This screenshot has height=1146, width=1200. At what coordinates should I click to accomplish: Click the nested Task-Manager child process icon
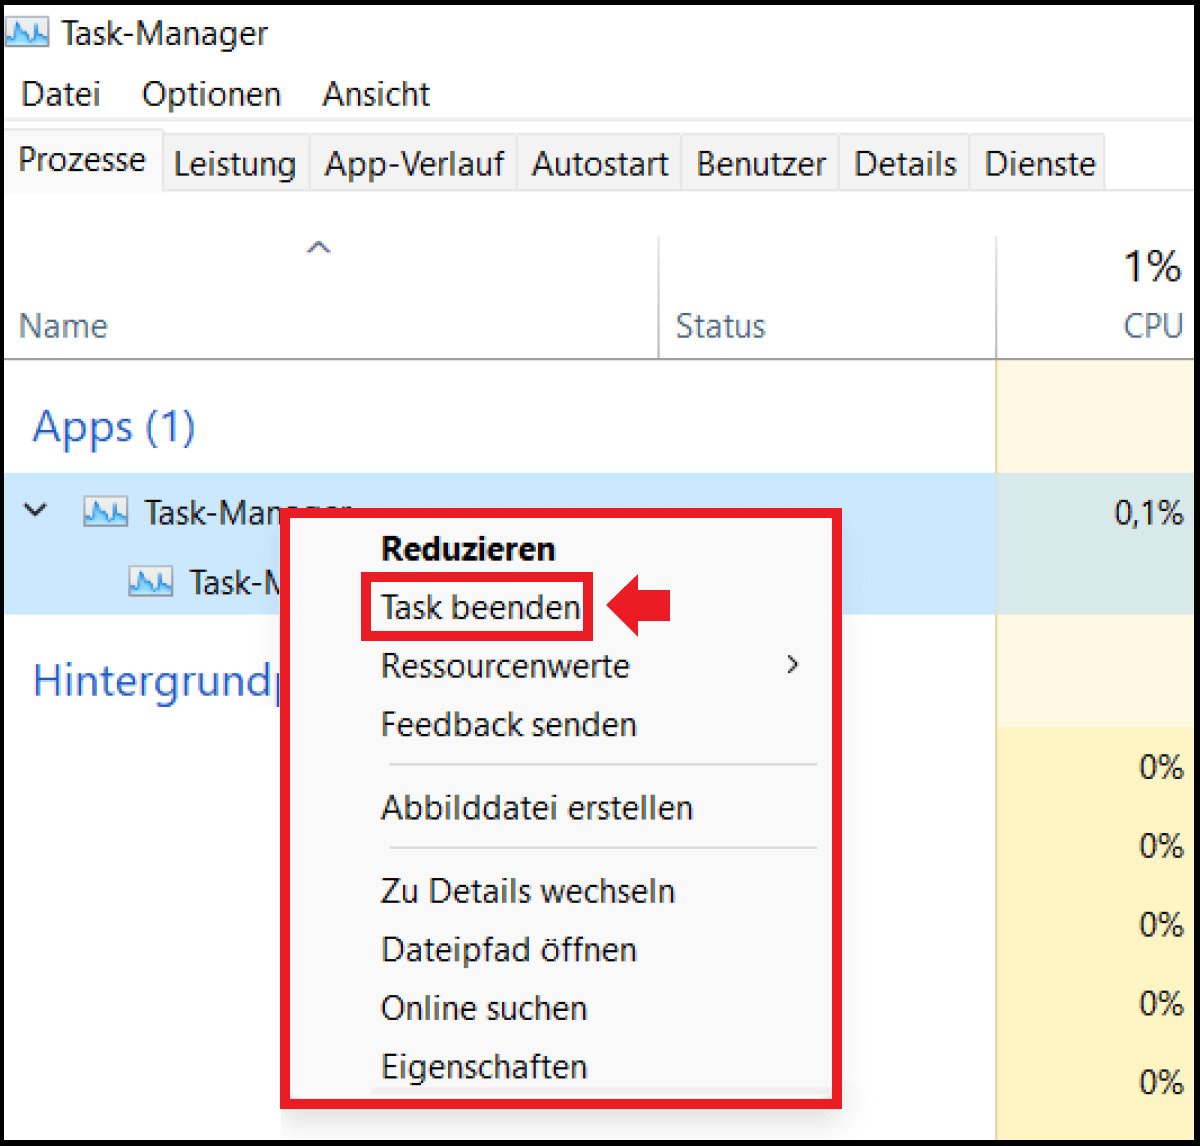[x=149, y=582]
